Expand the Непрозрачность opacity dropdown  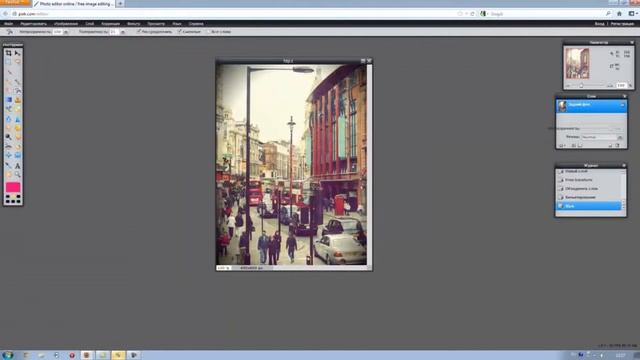(66, 32)
